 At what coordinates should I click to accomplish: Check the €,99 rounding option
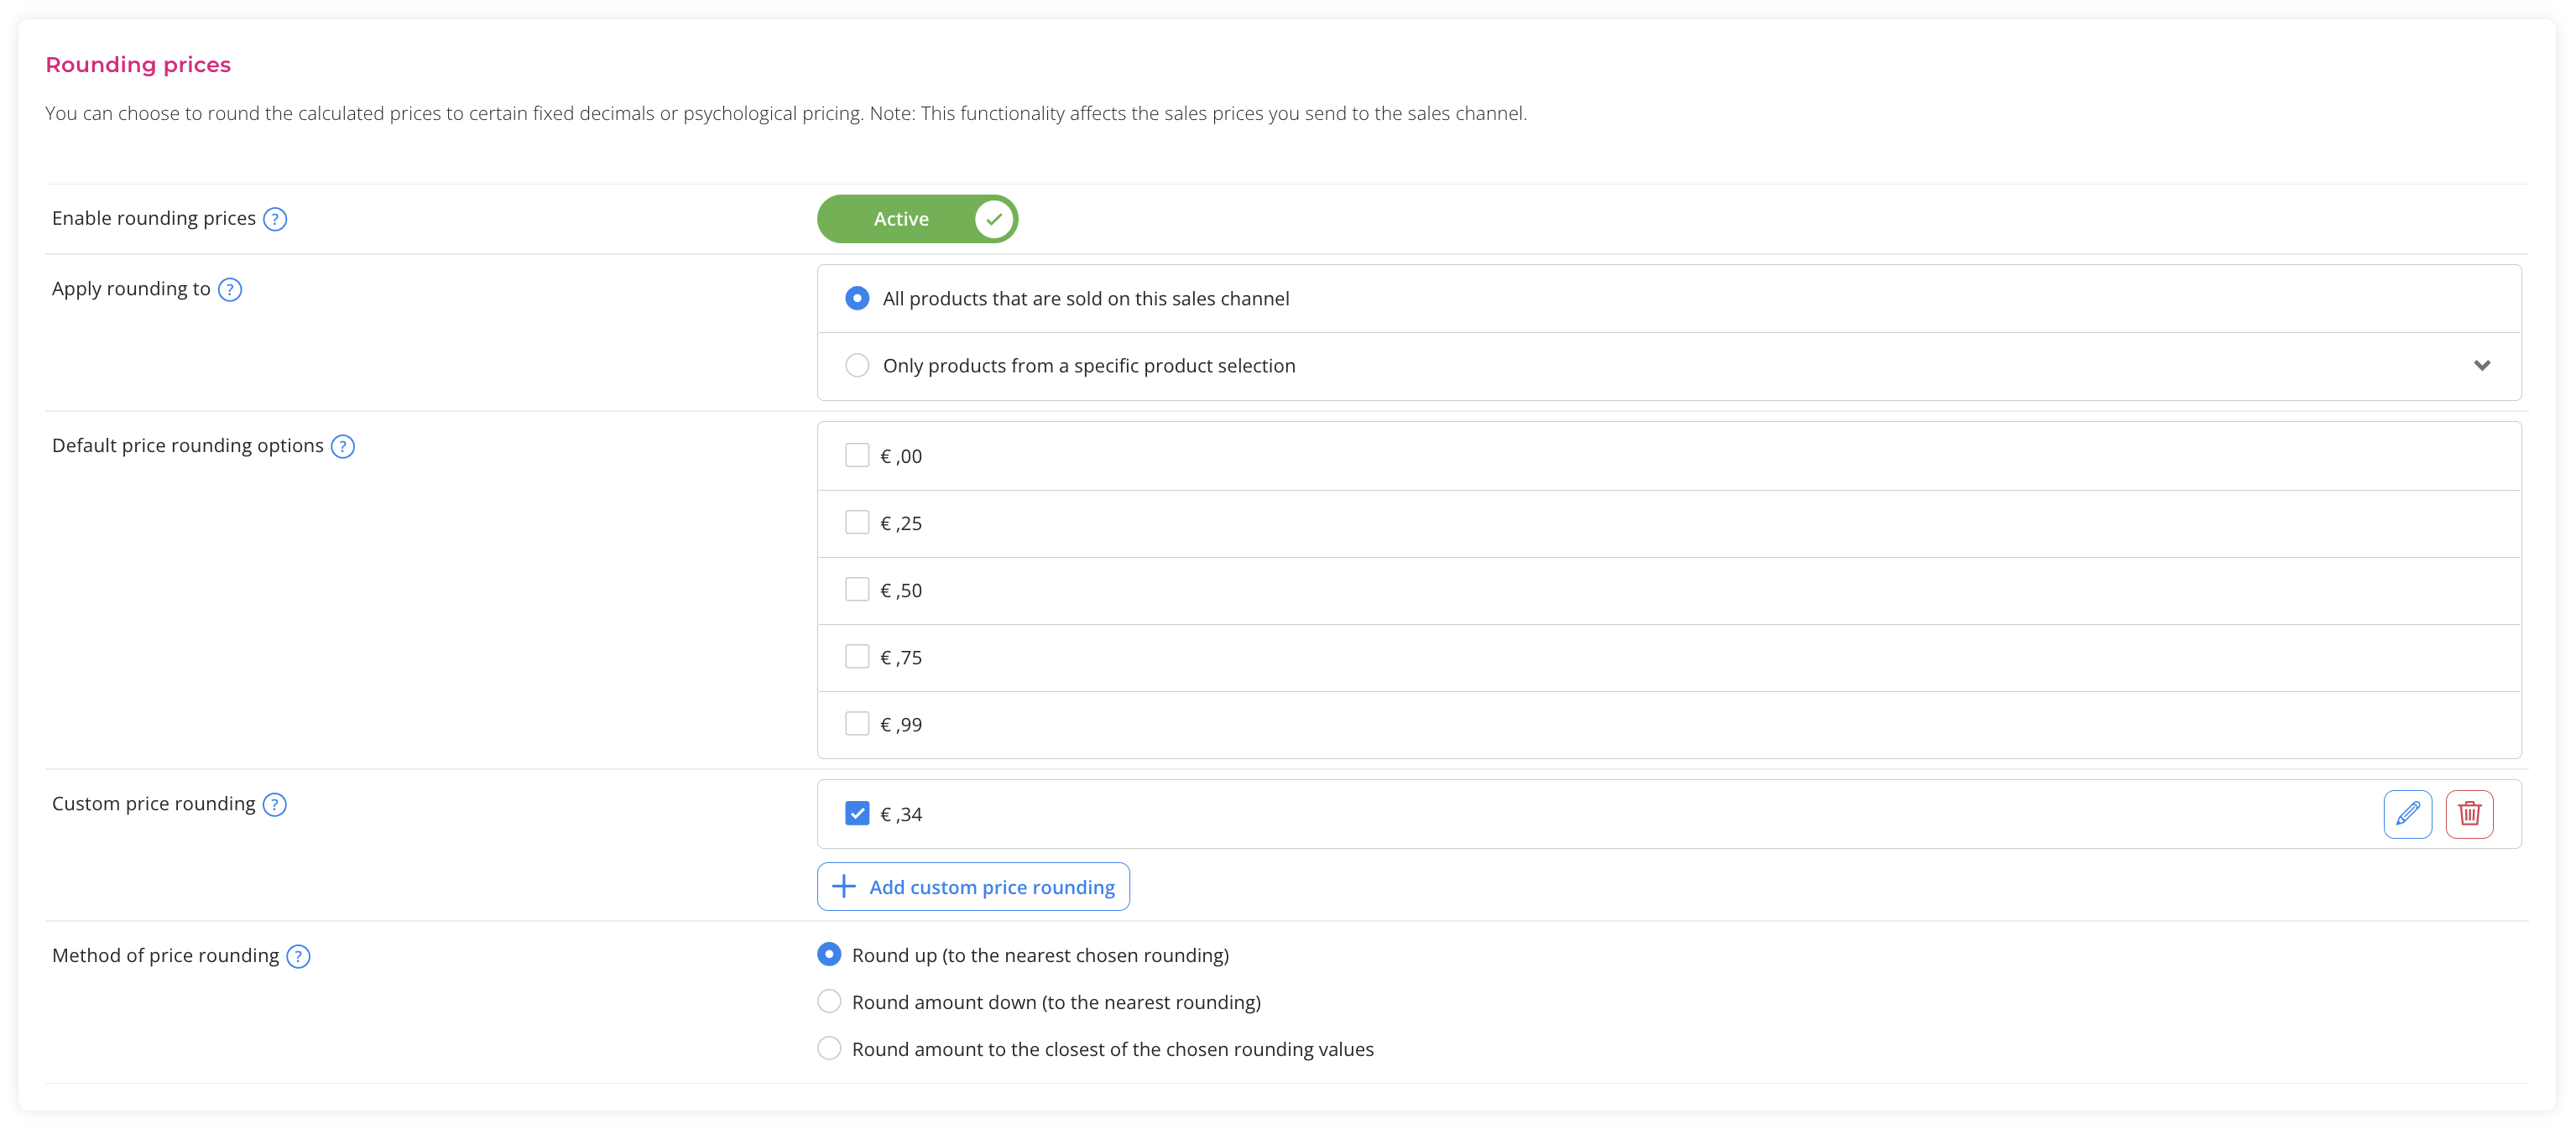pos(857,724)
